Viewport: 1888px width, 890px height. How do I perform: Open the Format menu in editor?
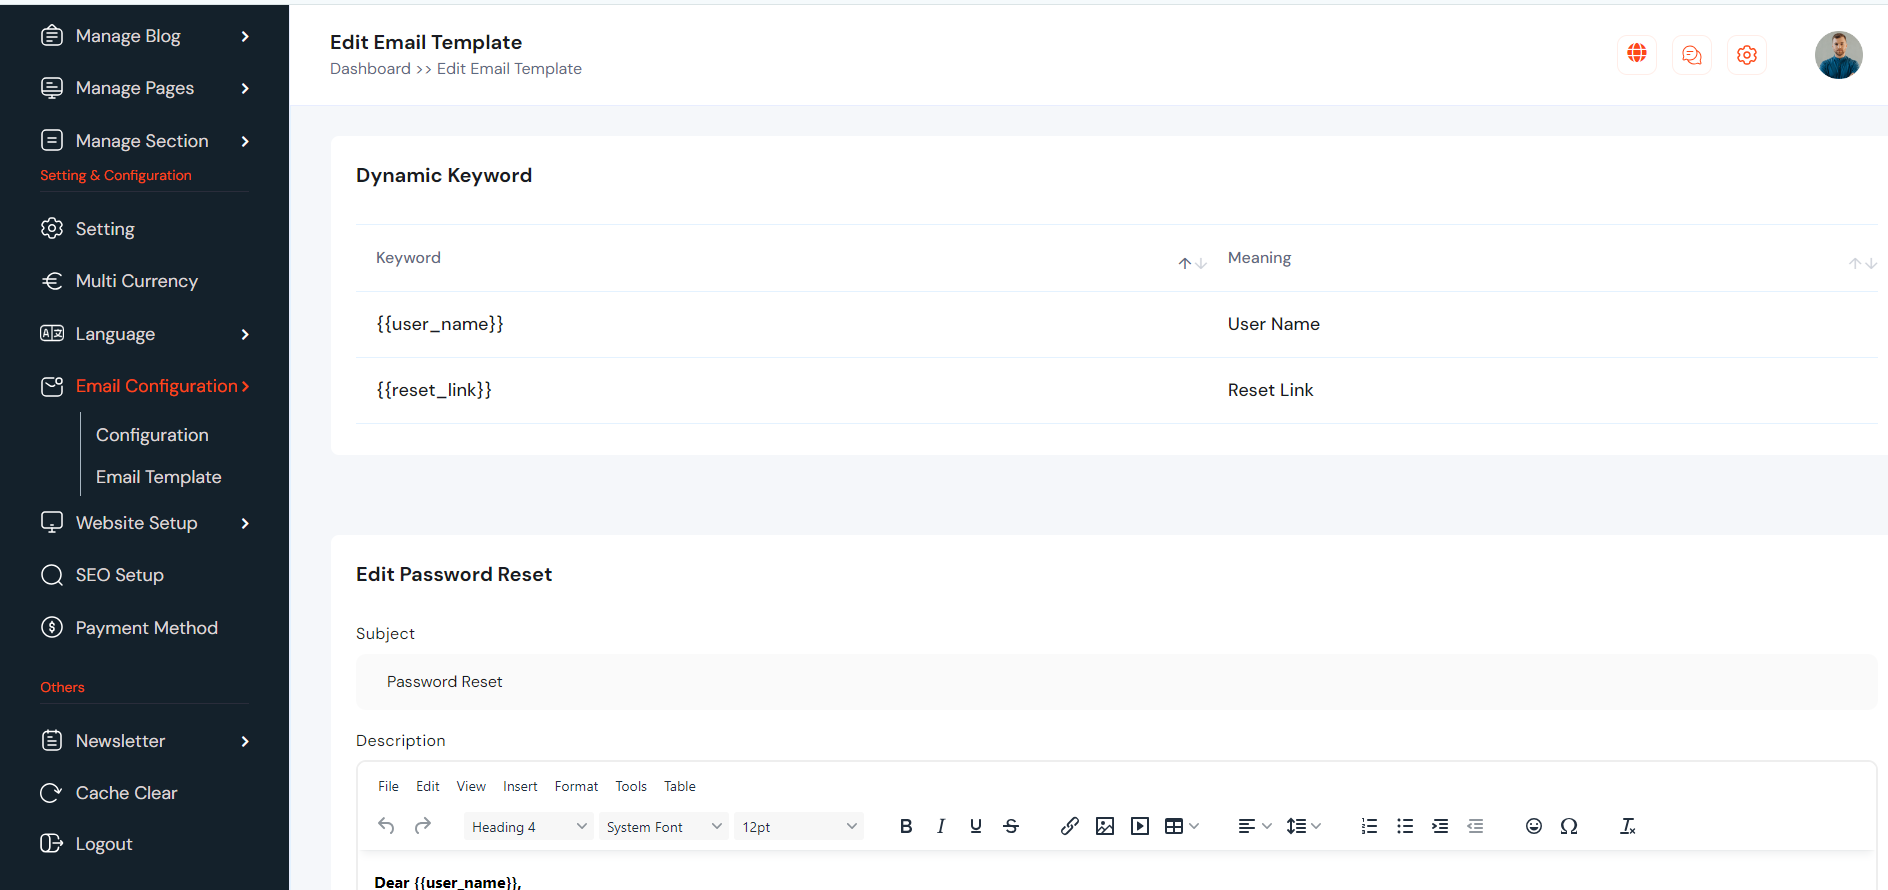pos(576,786)
